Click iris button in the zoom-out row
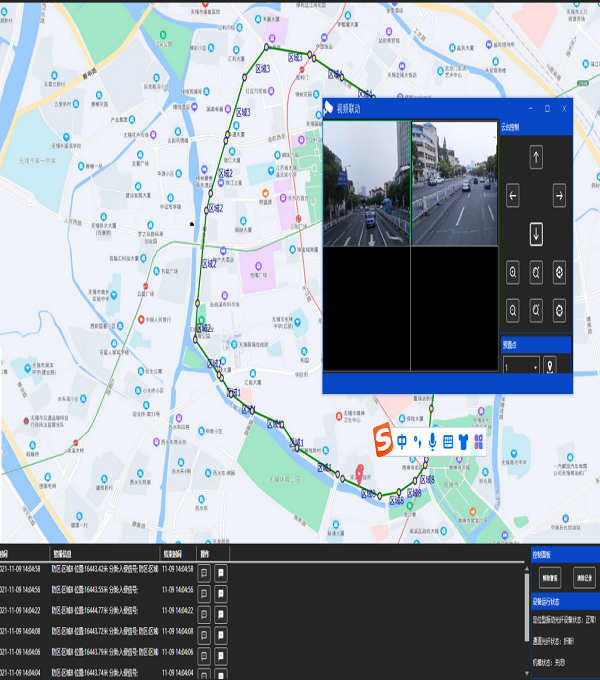Image resolution: width=600 pixels, height=680 pixels. point(559,311)
